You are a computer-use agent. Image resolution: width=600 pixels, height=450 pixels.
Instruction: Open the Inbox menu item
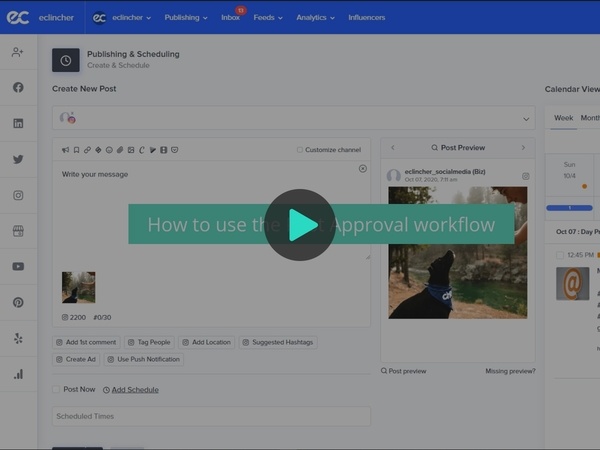click(x=230, y=18)
